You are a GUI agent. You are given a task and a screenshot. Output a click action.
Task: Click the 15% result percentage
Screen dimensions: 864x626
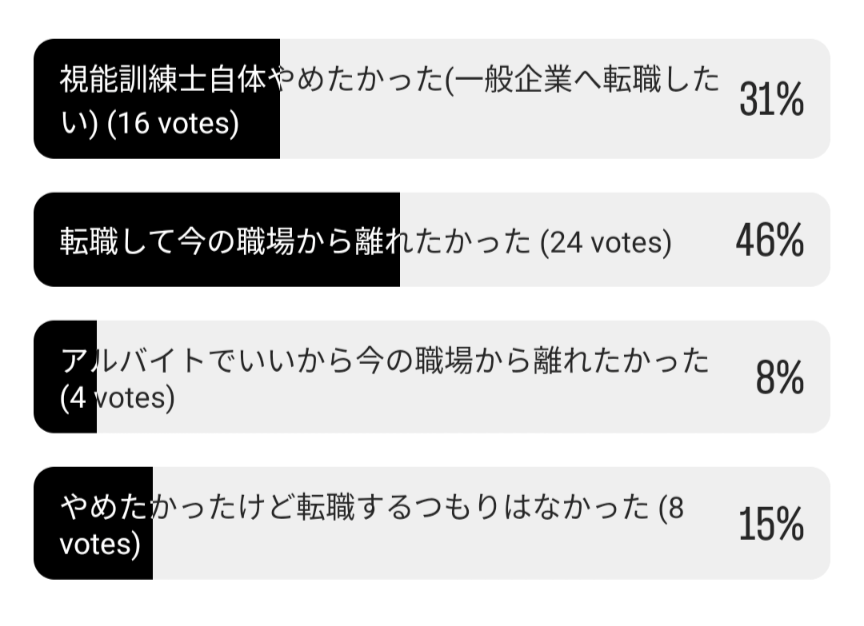click(x=771, y=524)
